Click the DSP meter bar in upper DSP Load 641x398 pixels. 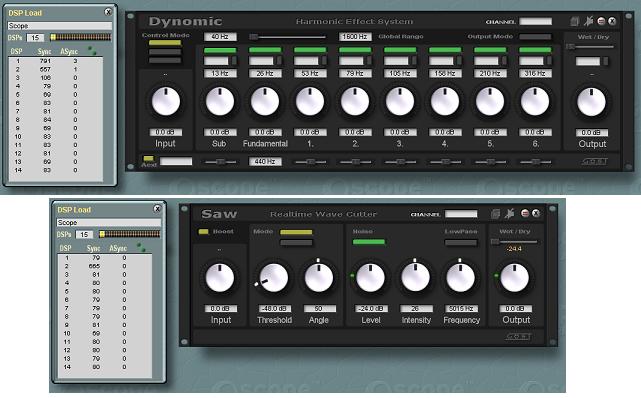click(x=81, y=38)
